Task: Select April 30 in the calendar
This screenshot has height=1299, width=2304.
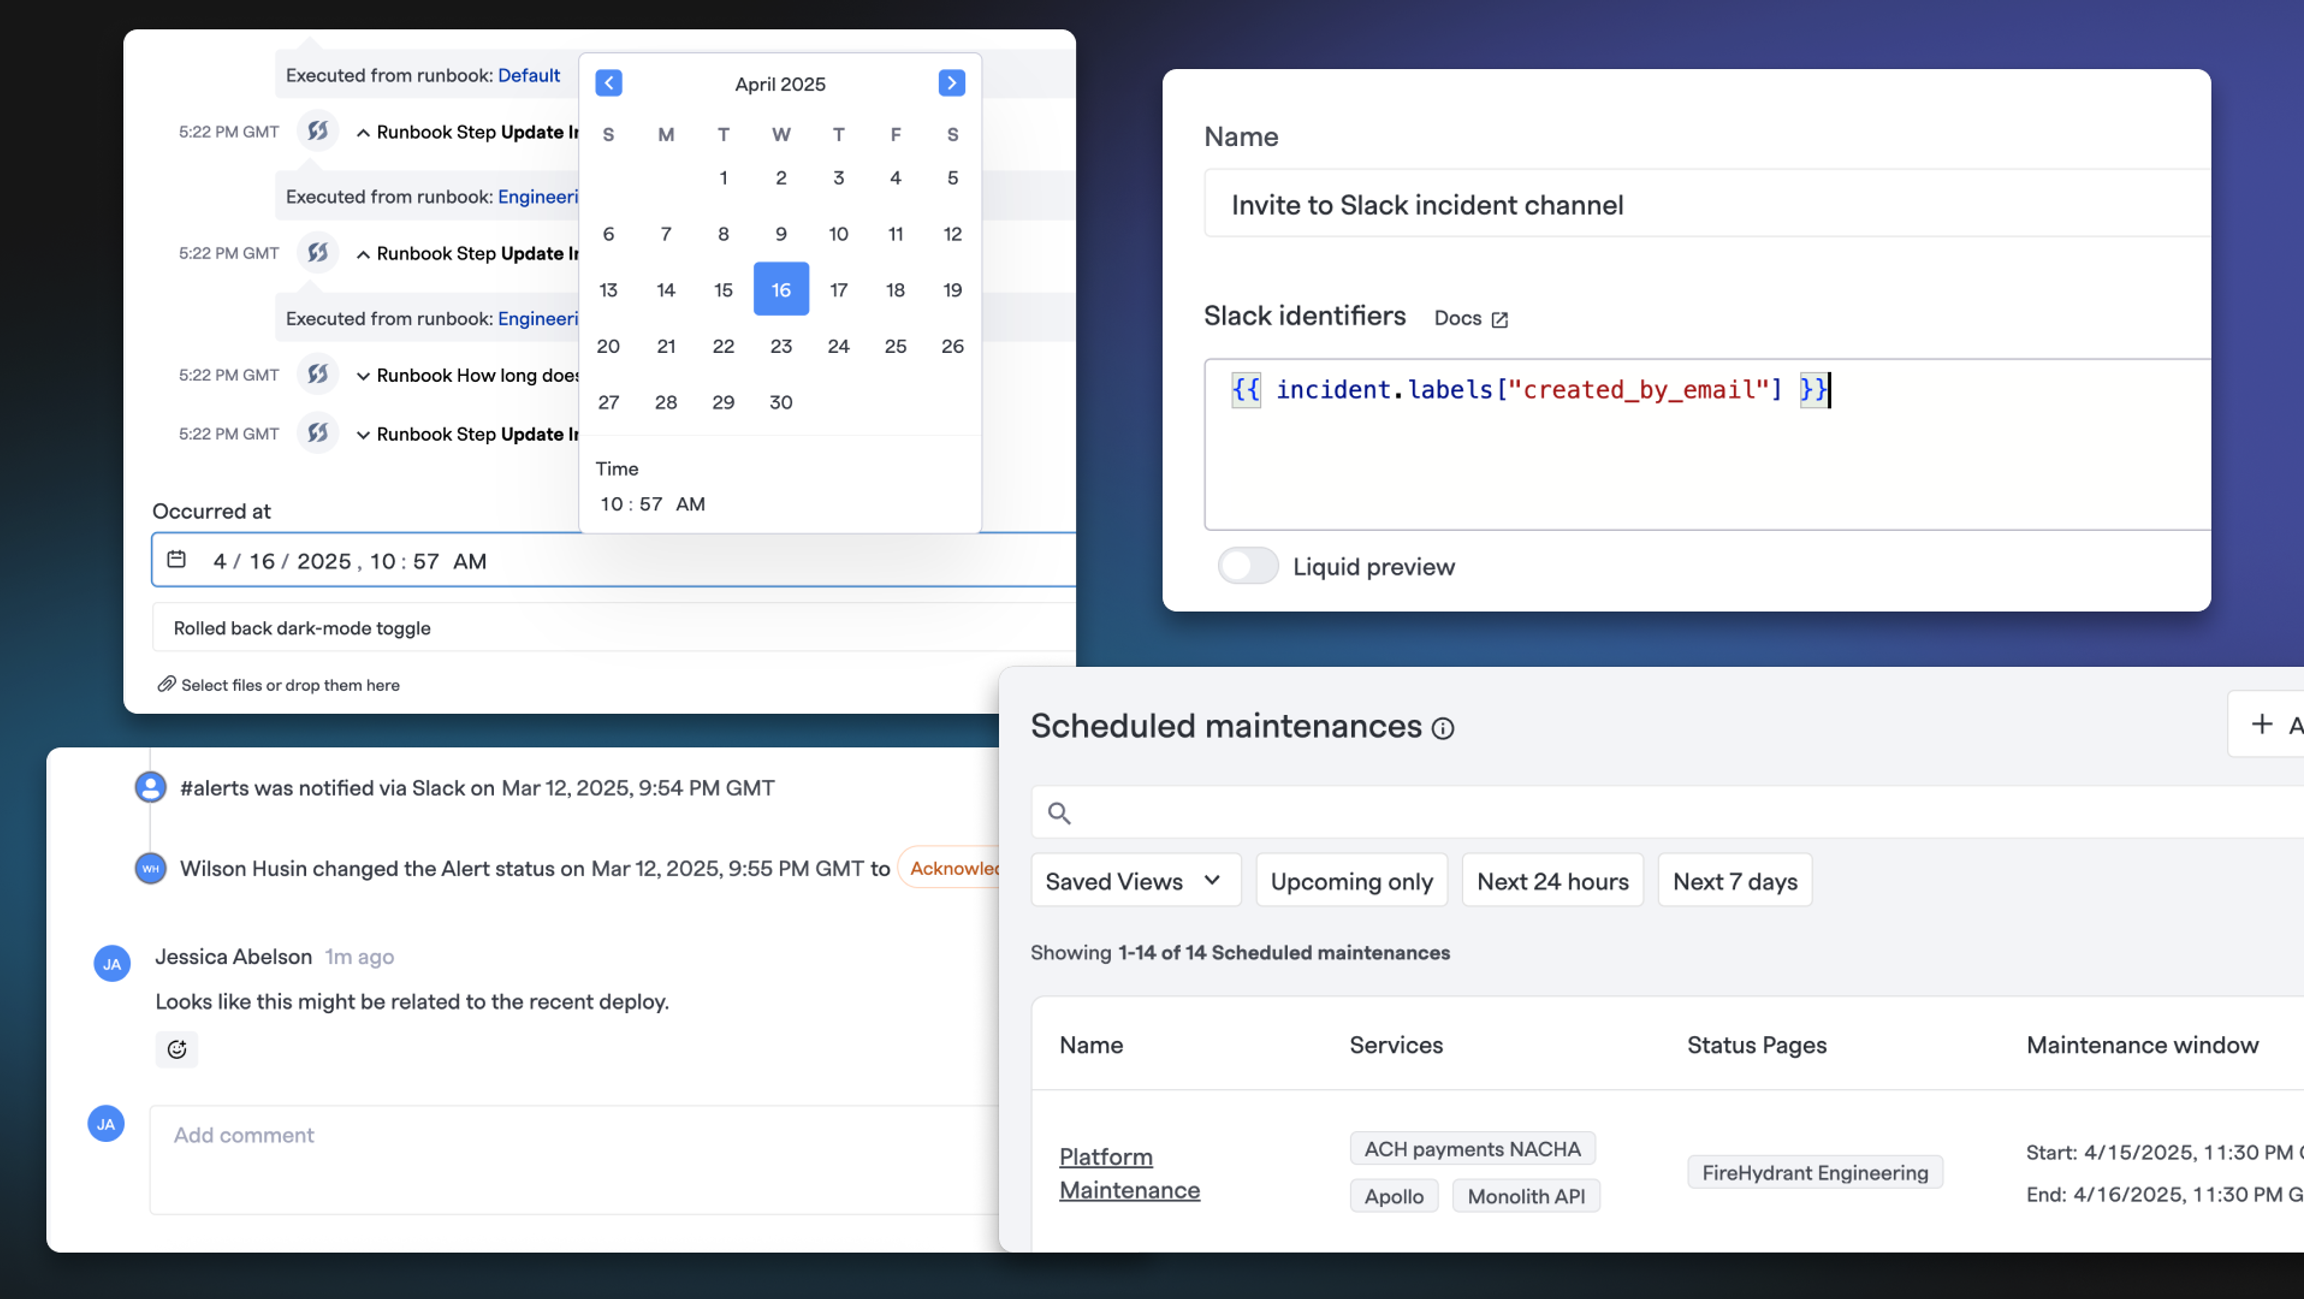Action: tap(781, 401)
